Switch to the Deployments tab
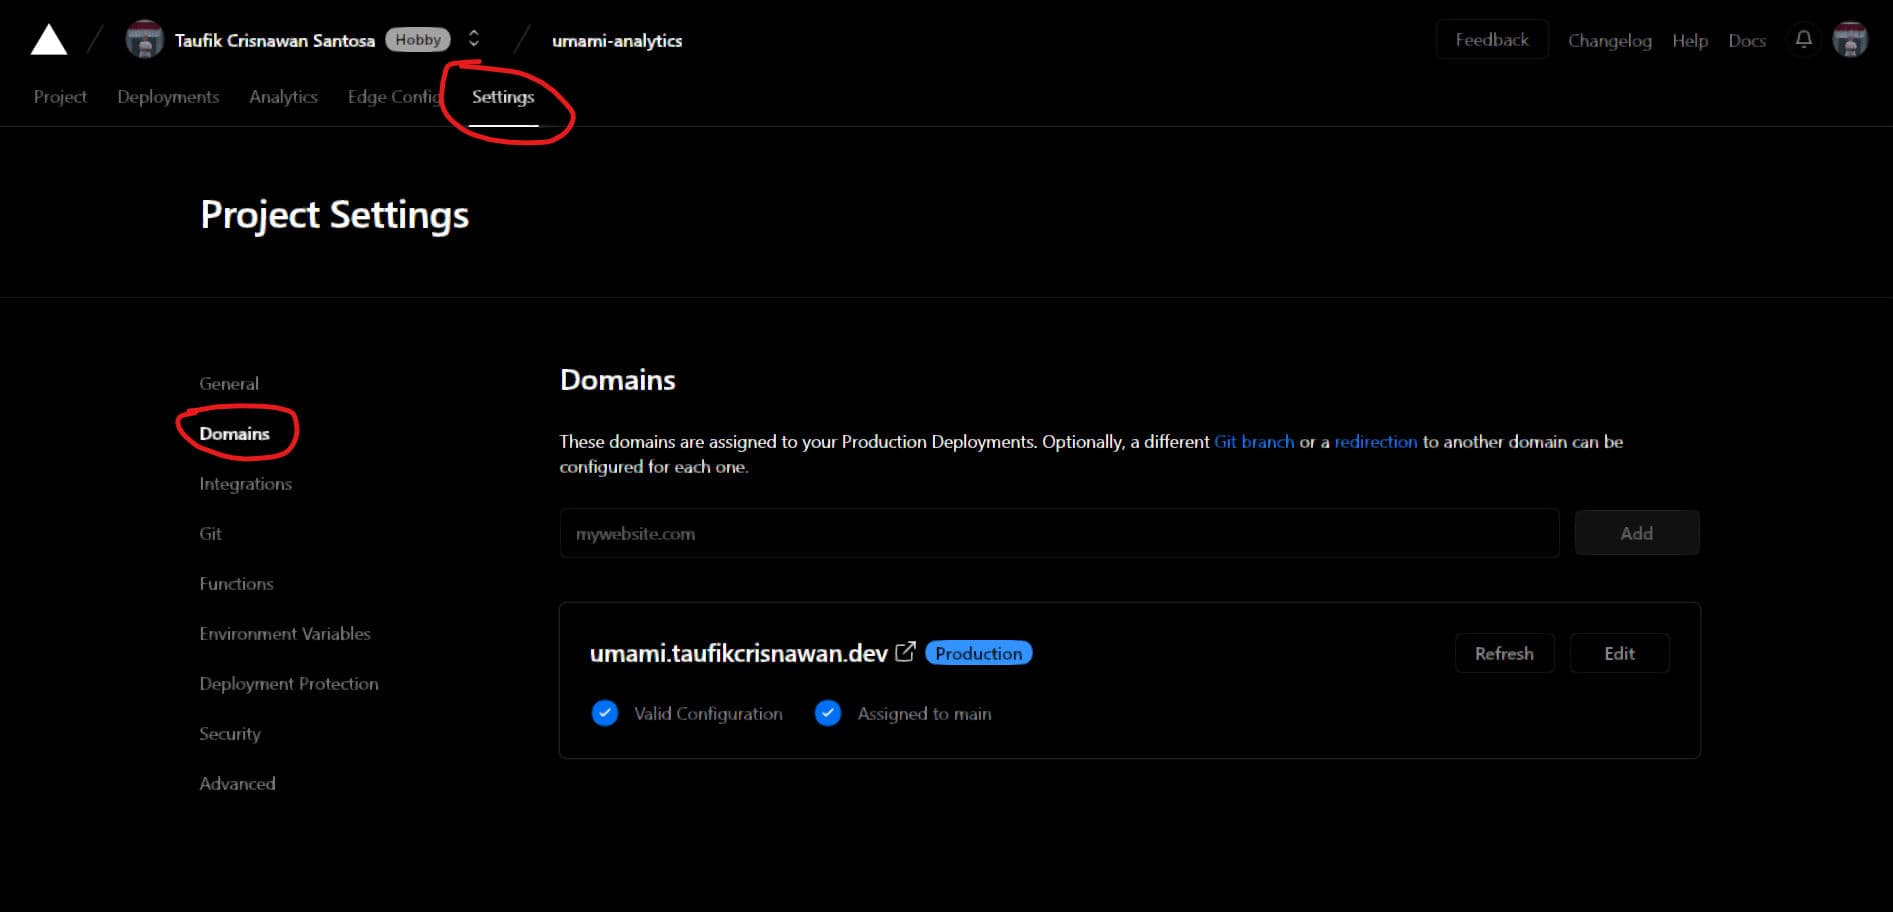The image size is (1893, 912). click(167, 96)
